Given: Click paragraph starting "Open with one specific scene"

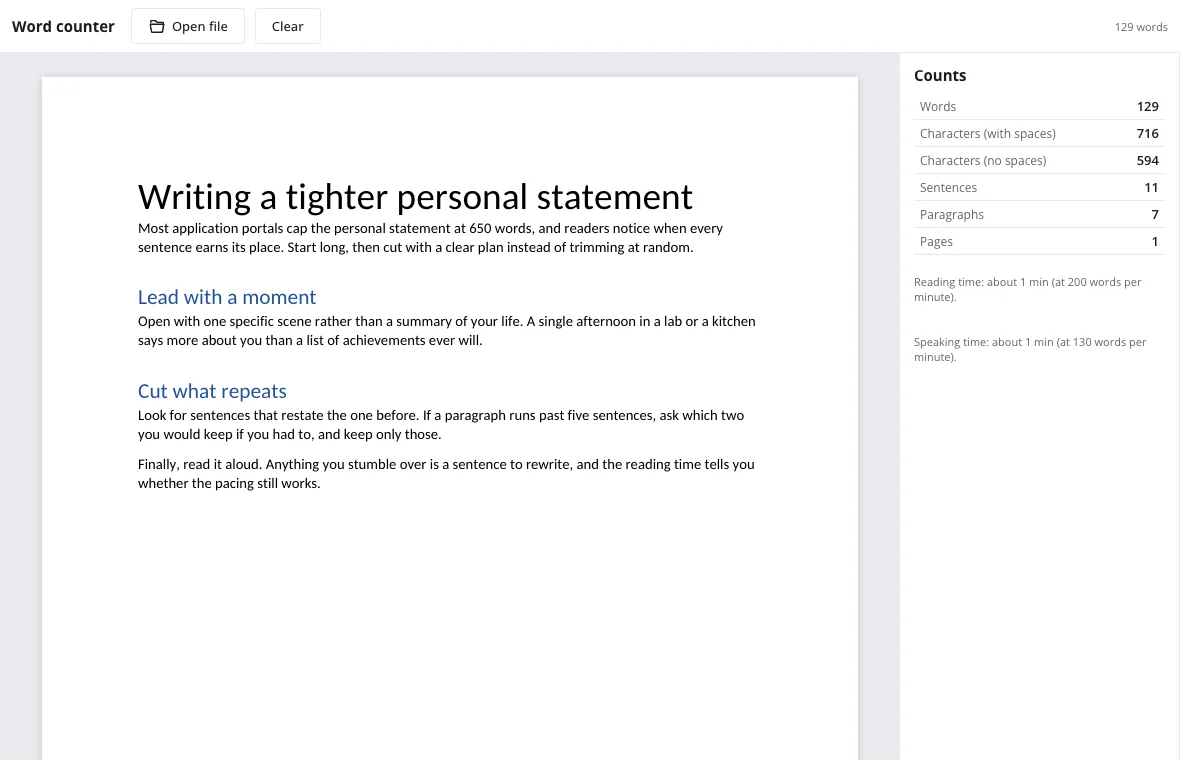Looking at the screenshot, I should pos(446,331).
